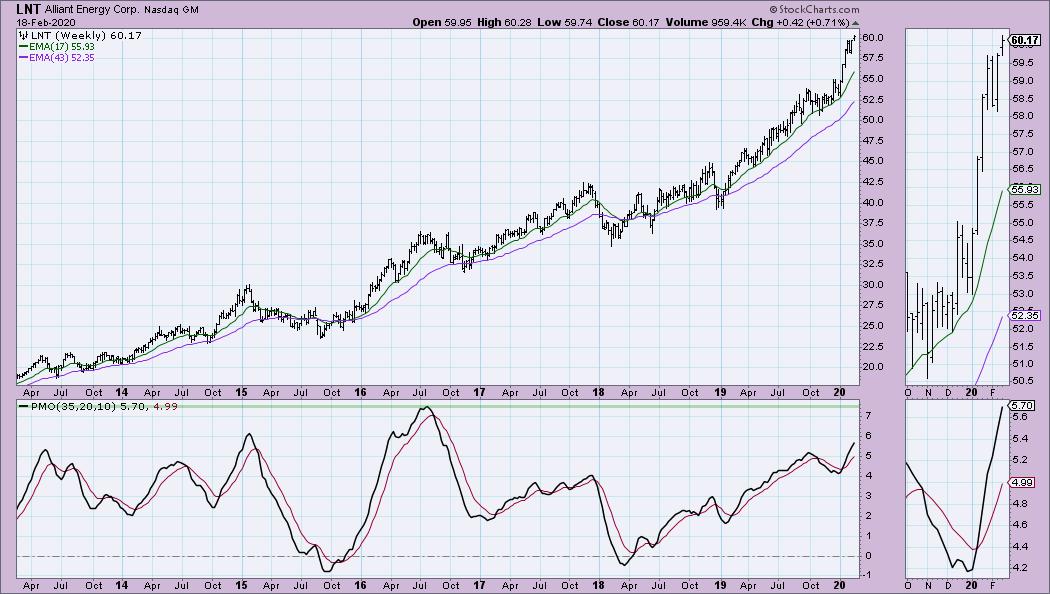The height and width of the screenshot is (594, 1050).
Task: Click the 'F' month label under zoomed chart
Action: pos(993,392)
